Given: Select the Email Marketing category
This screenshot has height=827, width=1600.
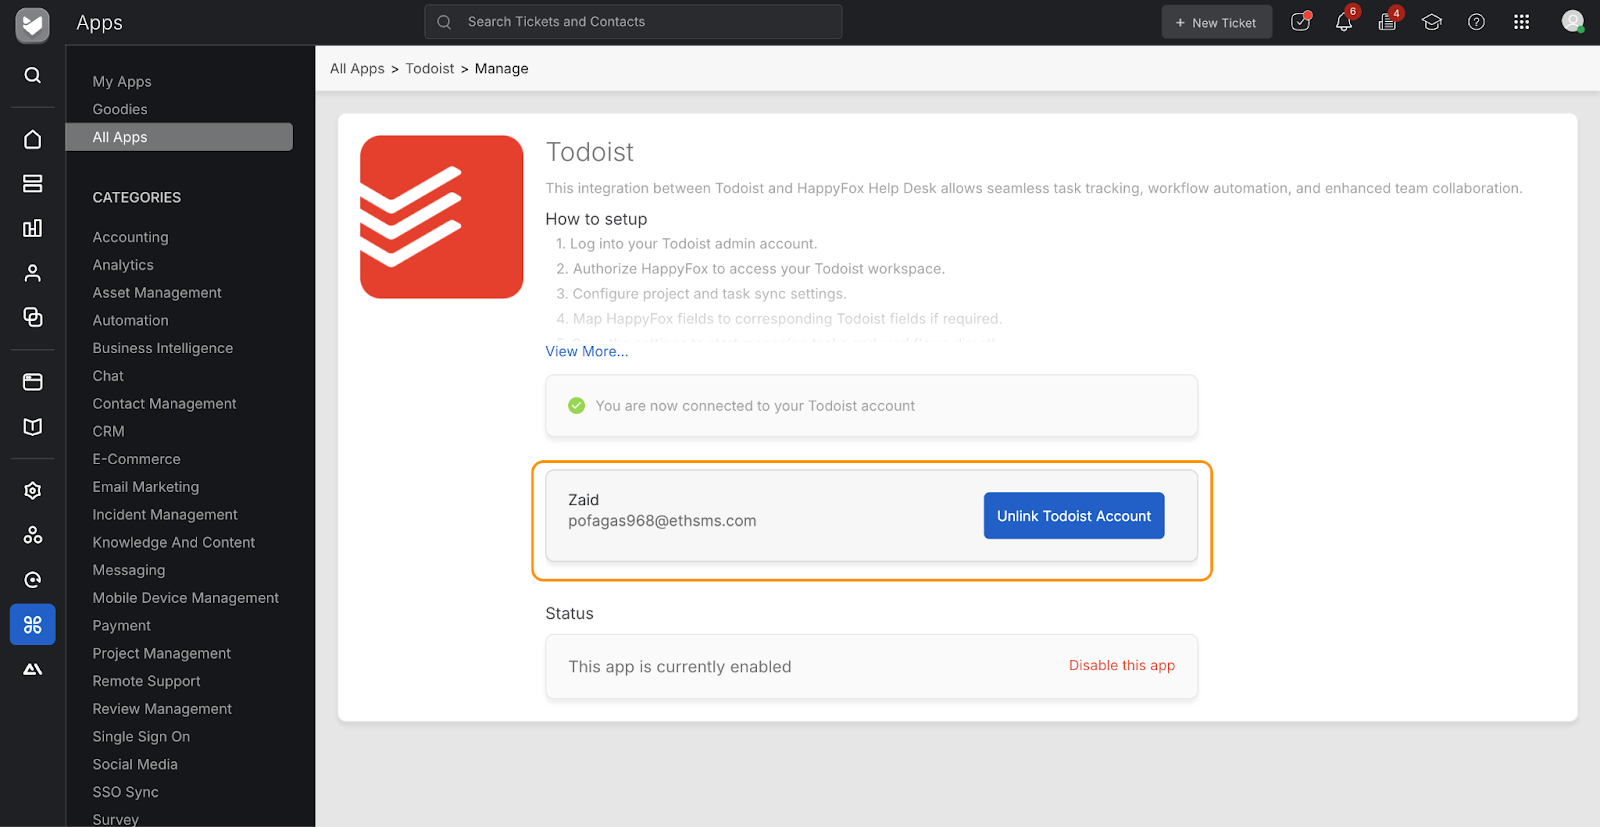Looking at the screenshot, I should [x=146, y=487].
